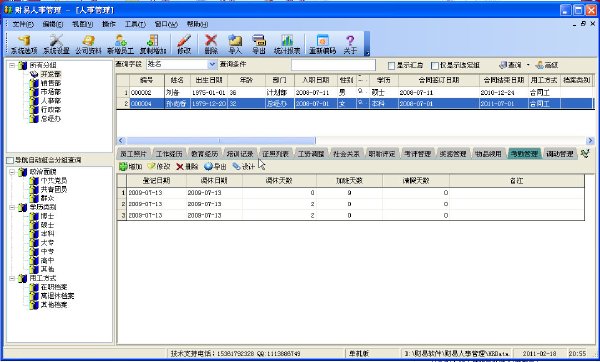Viewport: 600px width, 362px height.
Task: Open 关于 question mark icon
Action: click(350, 44)
